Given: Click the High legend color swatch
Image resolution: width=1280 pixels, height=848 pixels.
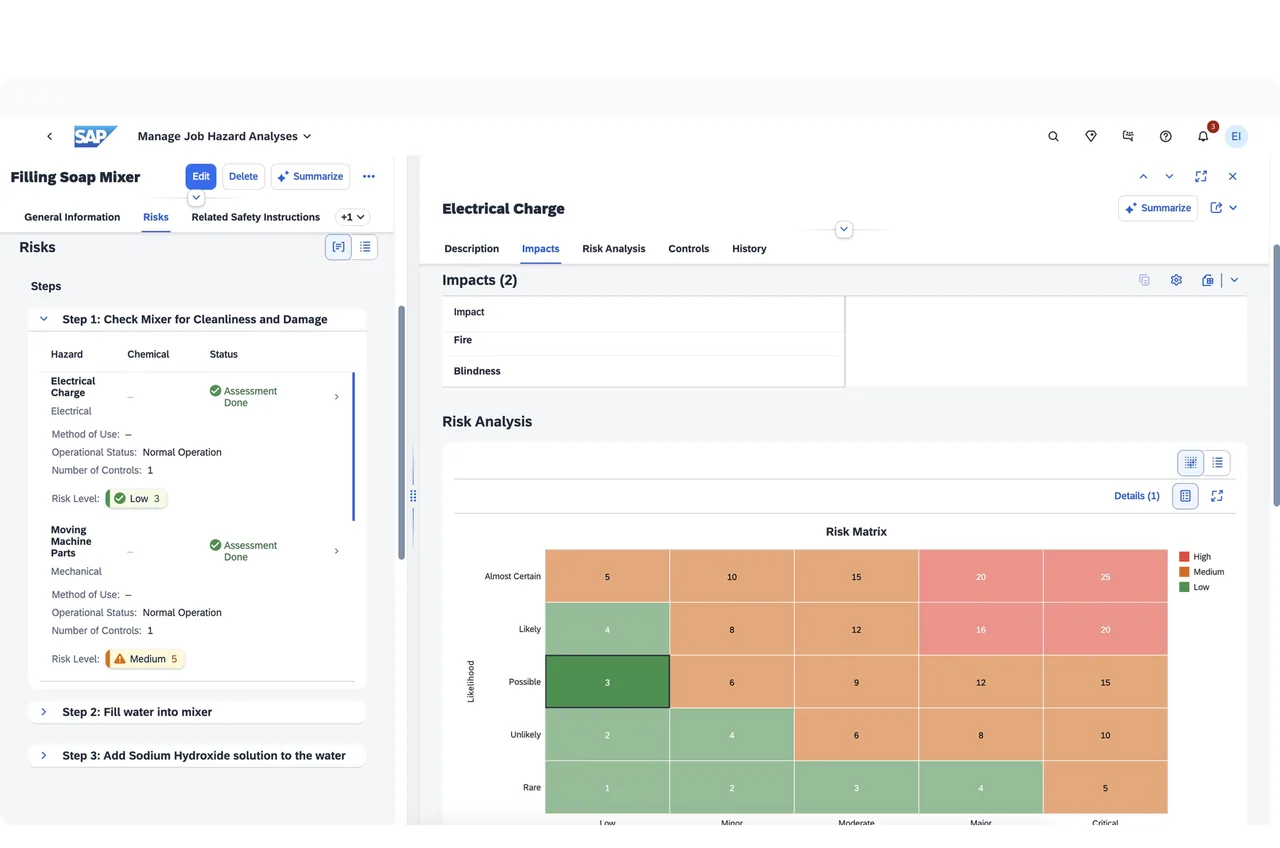Looking at the screenshot, I should click(x=1184, y=557).
